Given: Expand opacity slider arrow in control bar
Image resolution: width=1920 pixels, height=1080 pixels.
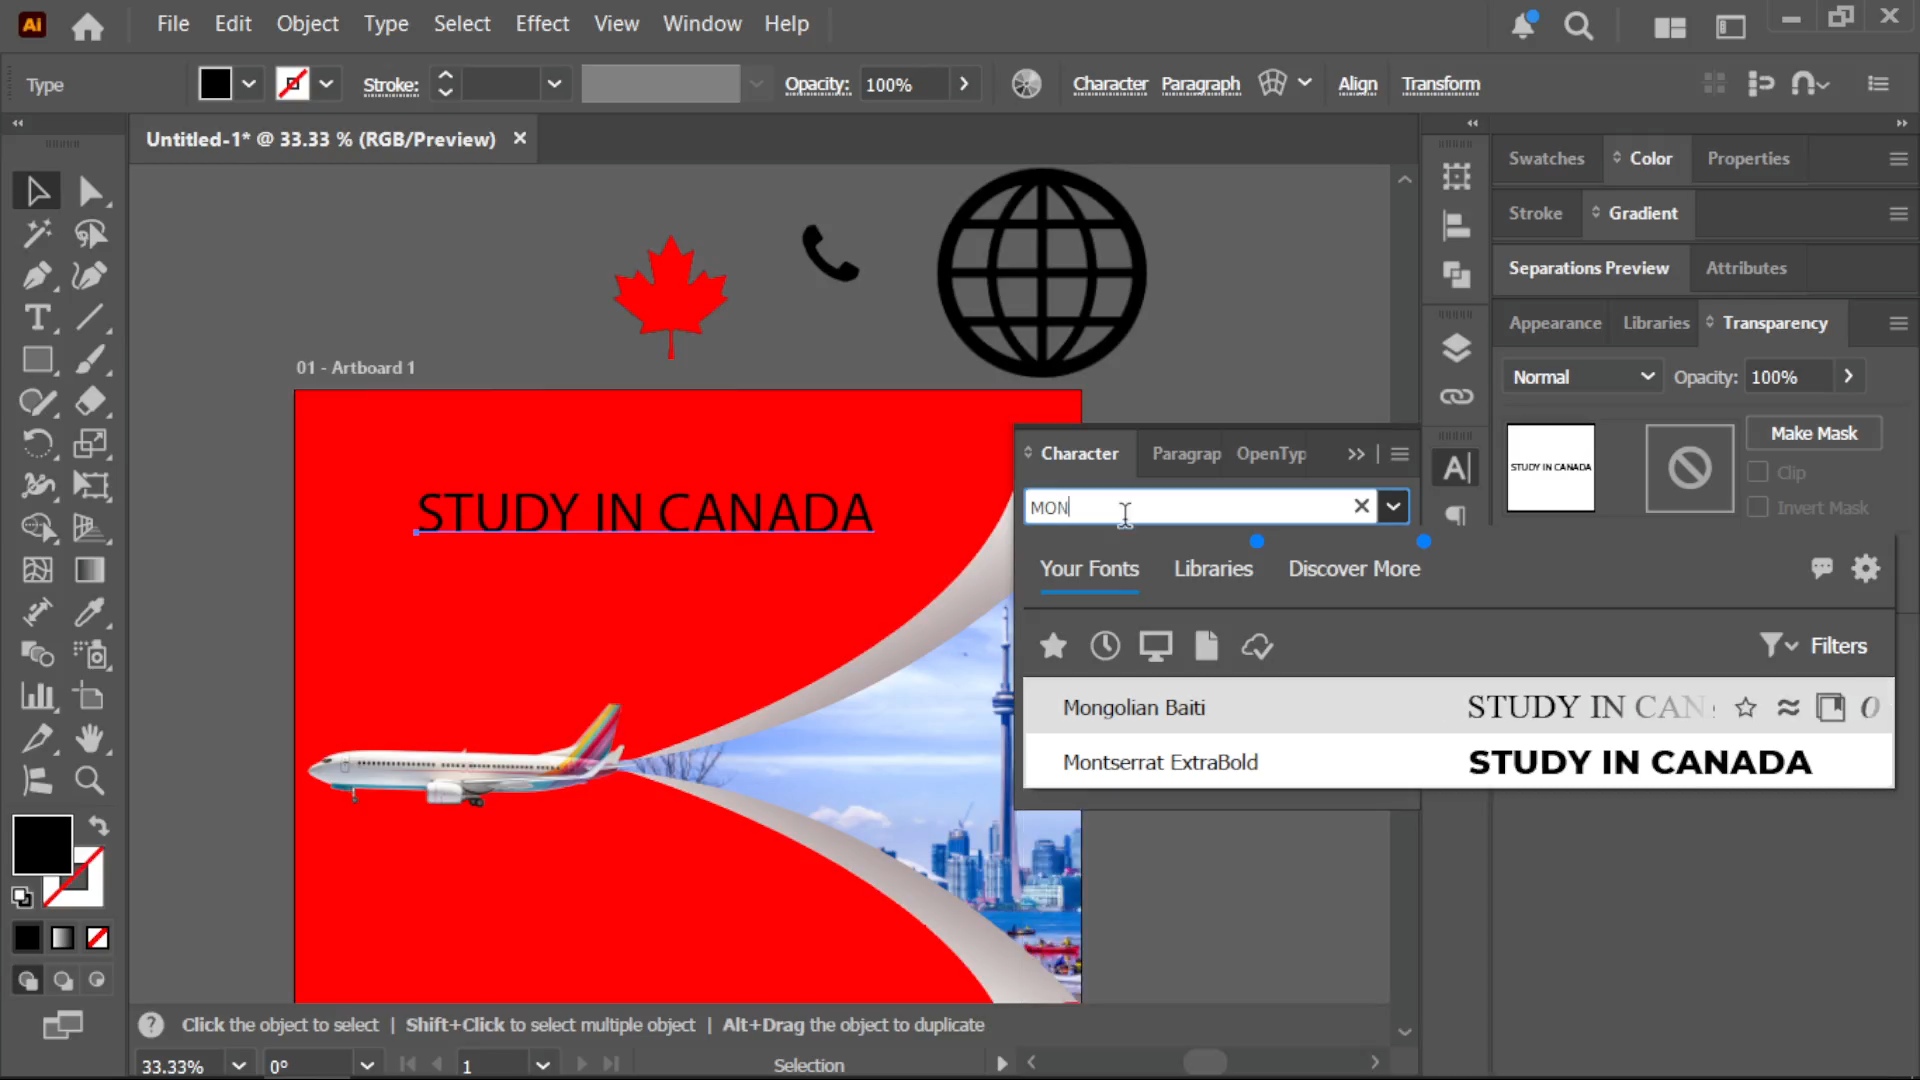Looking at the screenshot, I should [964, 84].
